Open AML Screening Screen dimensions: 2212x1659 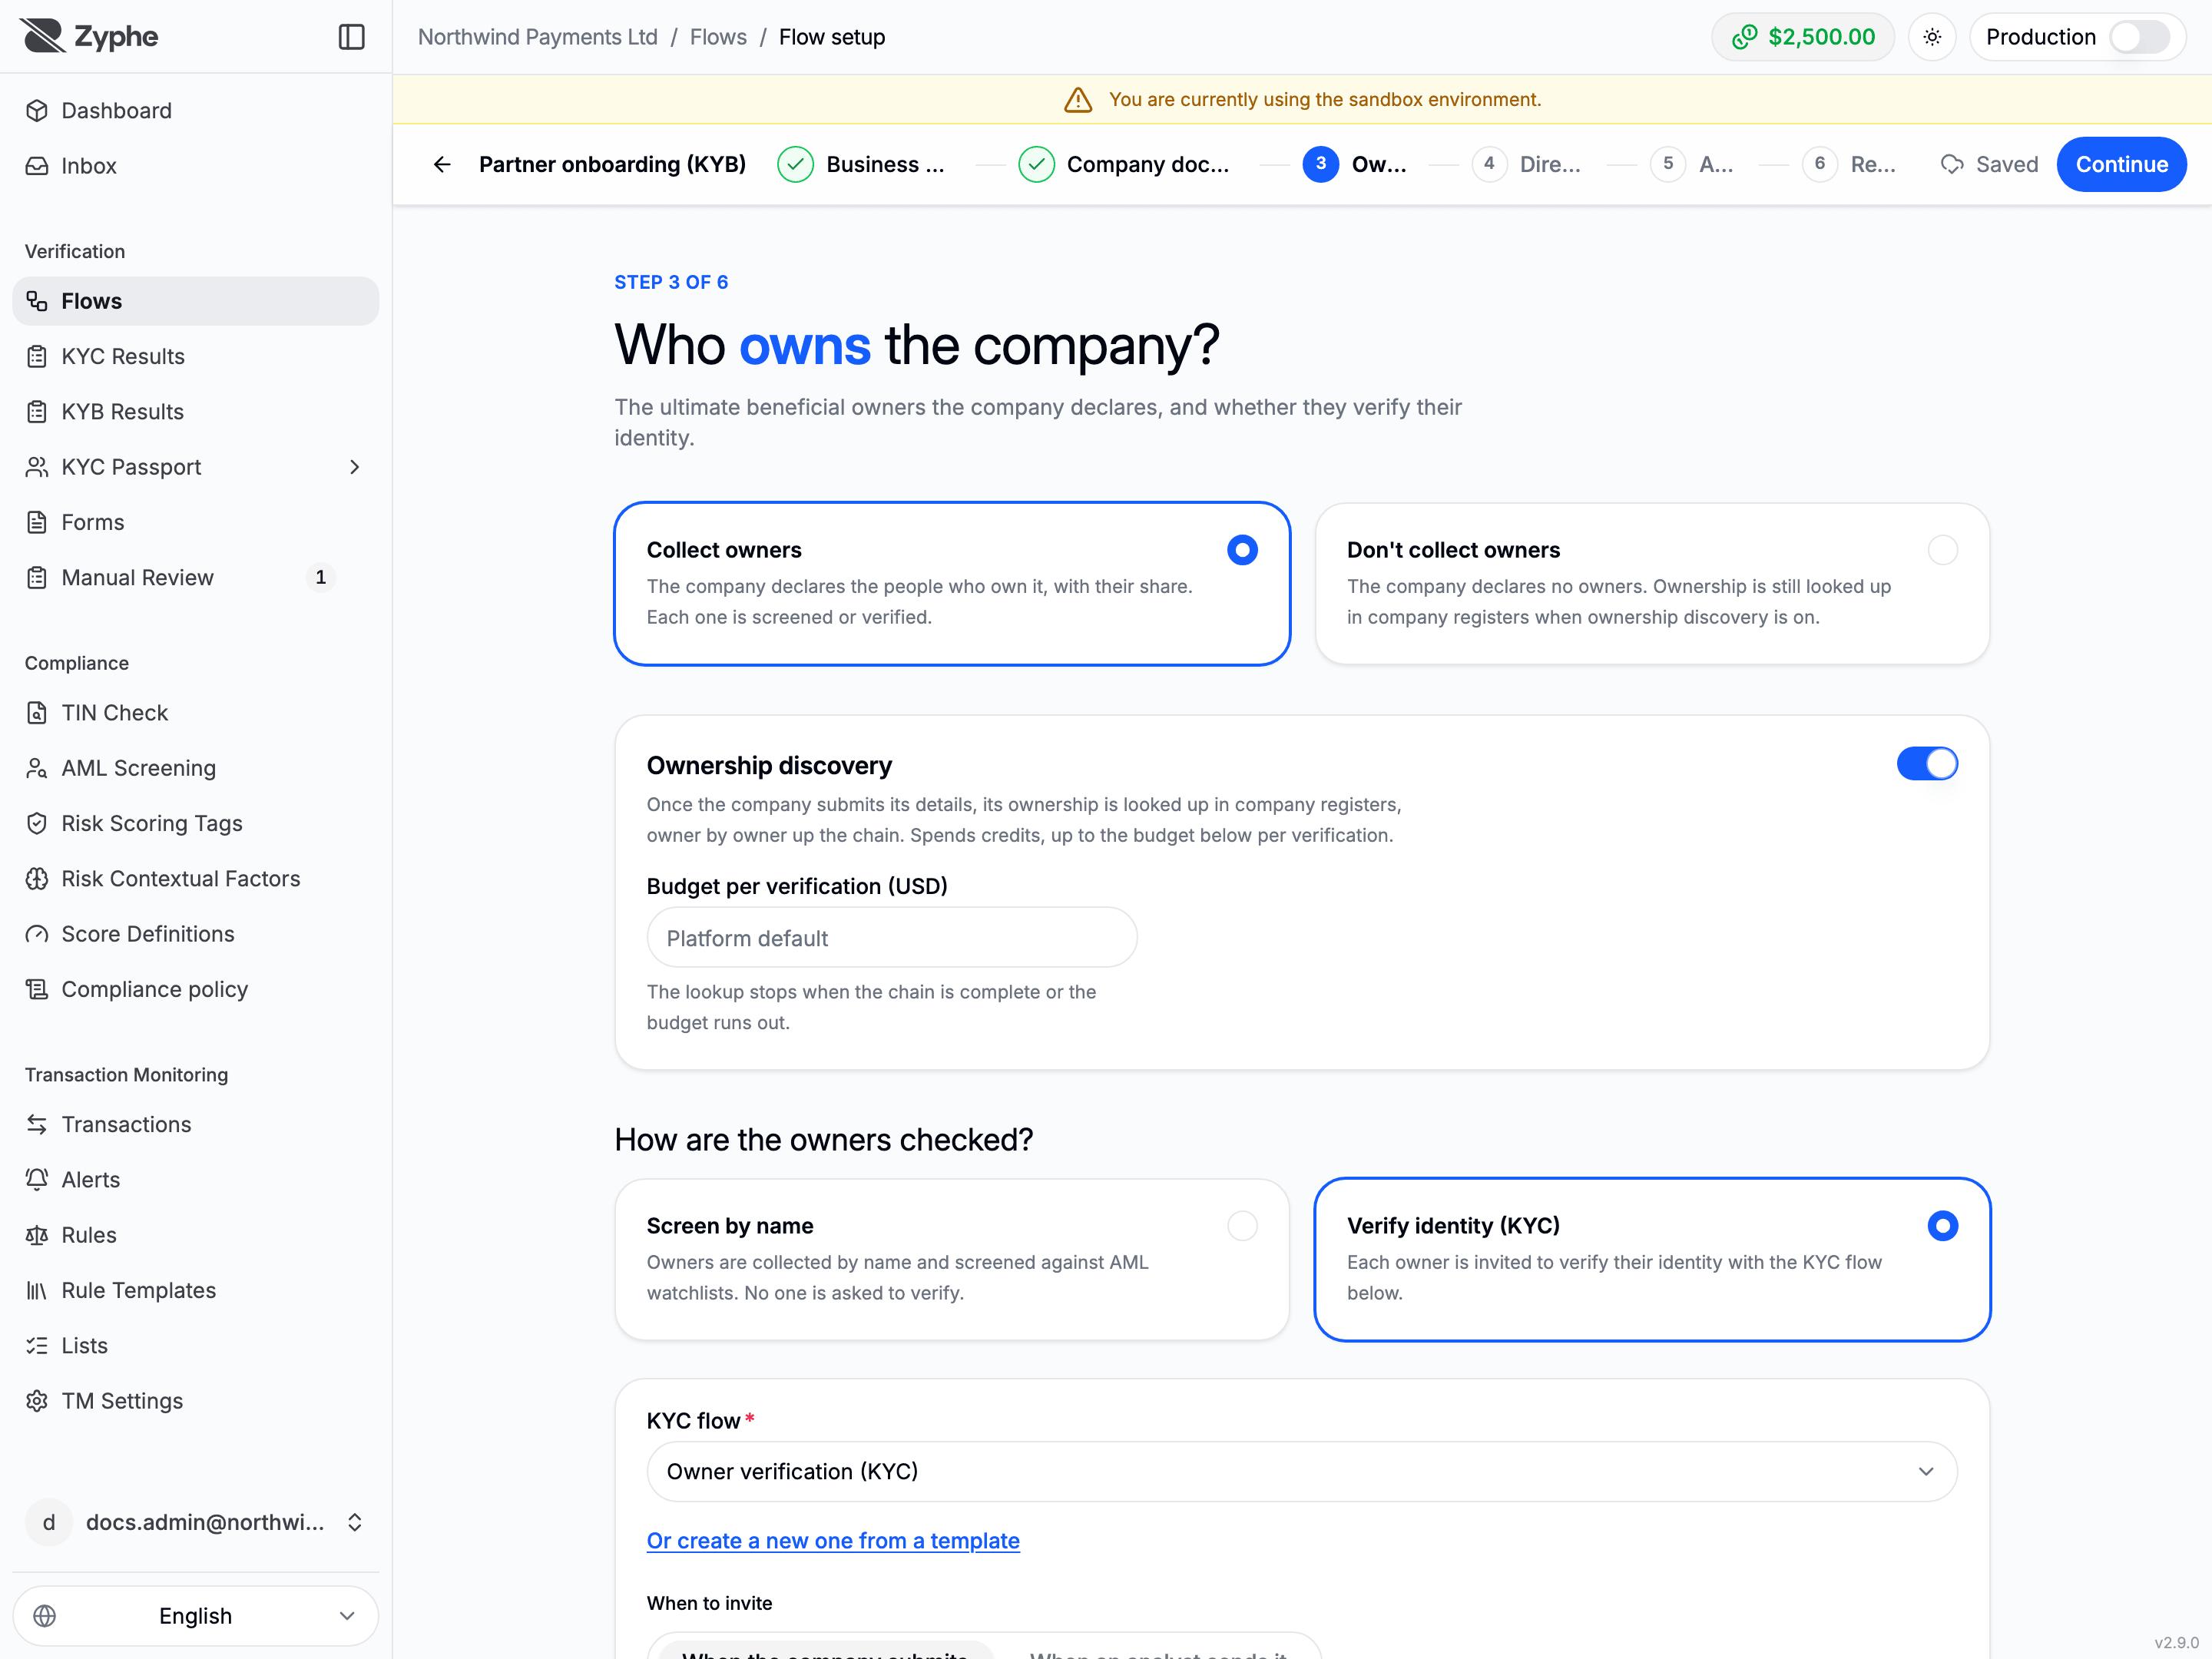[196, 768]
